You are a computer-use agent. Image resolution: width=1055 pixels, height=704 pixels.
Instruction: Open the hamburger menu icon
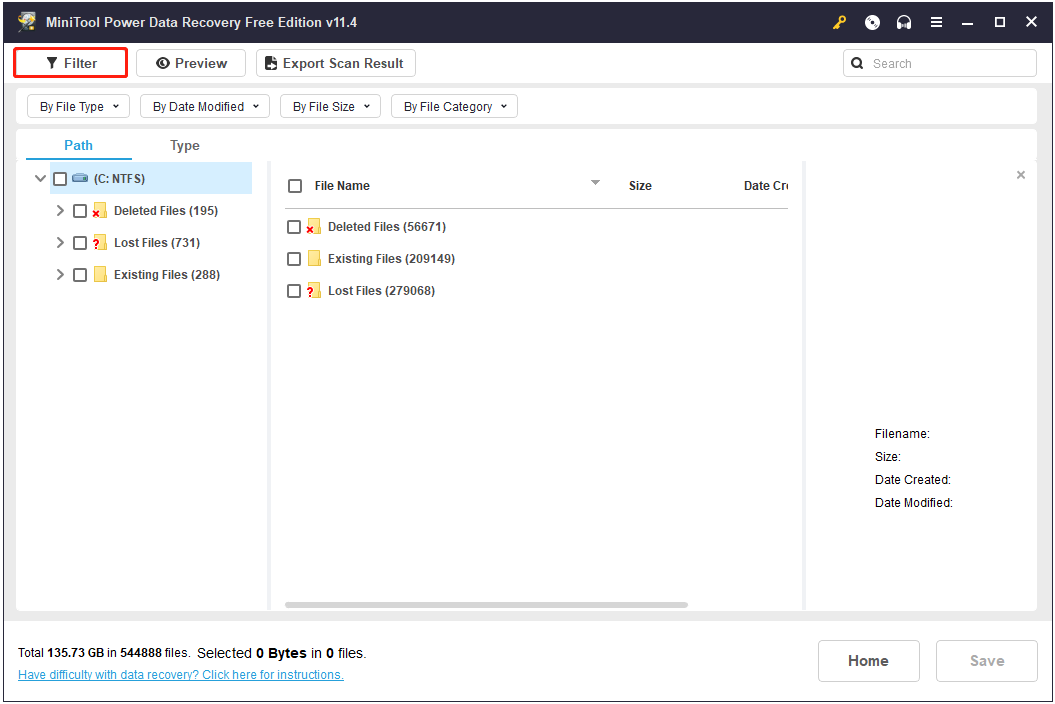click(x=936, y=22)
